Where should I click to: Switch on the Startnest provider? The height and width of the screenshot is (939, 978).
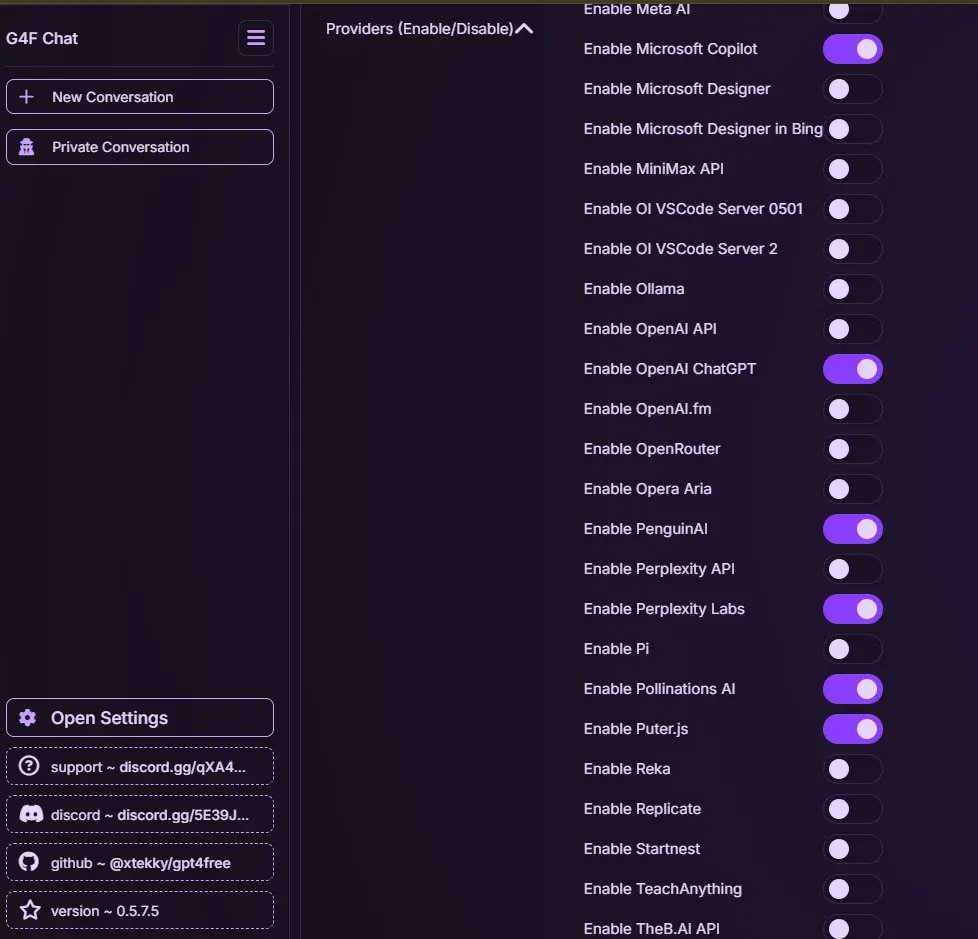(853, 849)
